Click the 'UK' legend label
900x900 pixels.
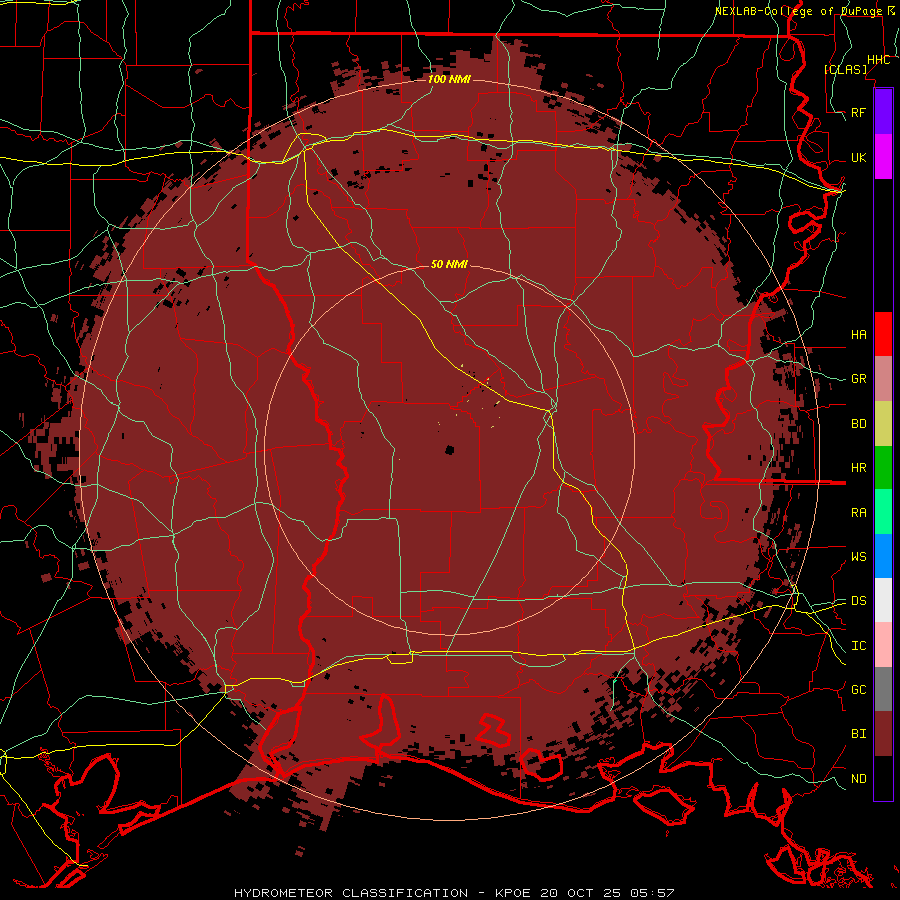click(x=858, y=157)
